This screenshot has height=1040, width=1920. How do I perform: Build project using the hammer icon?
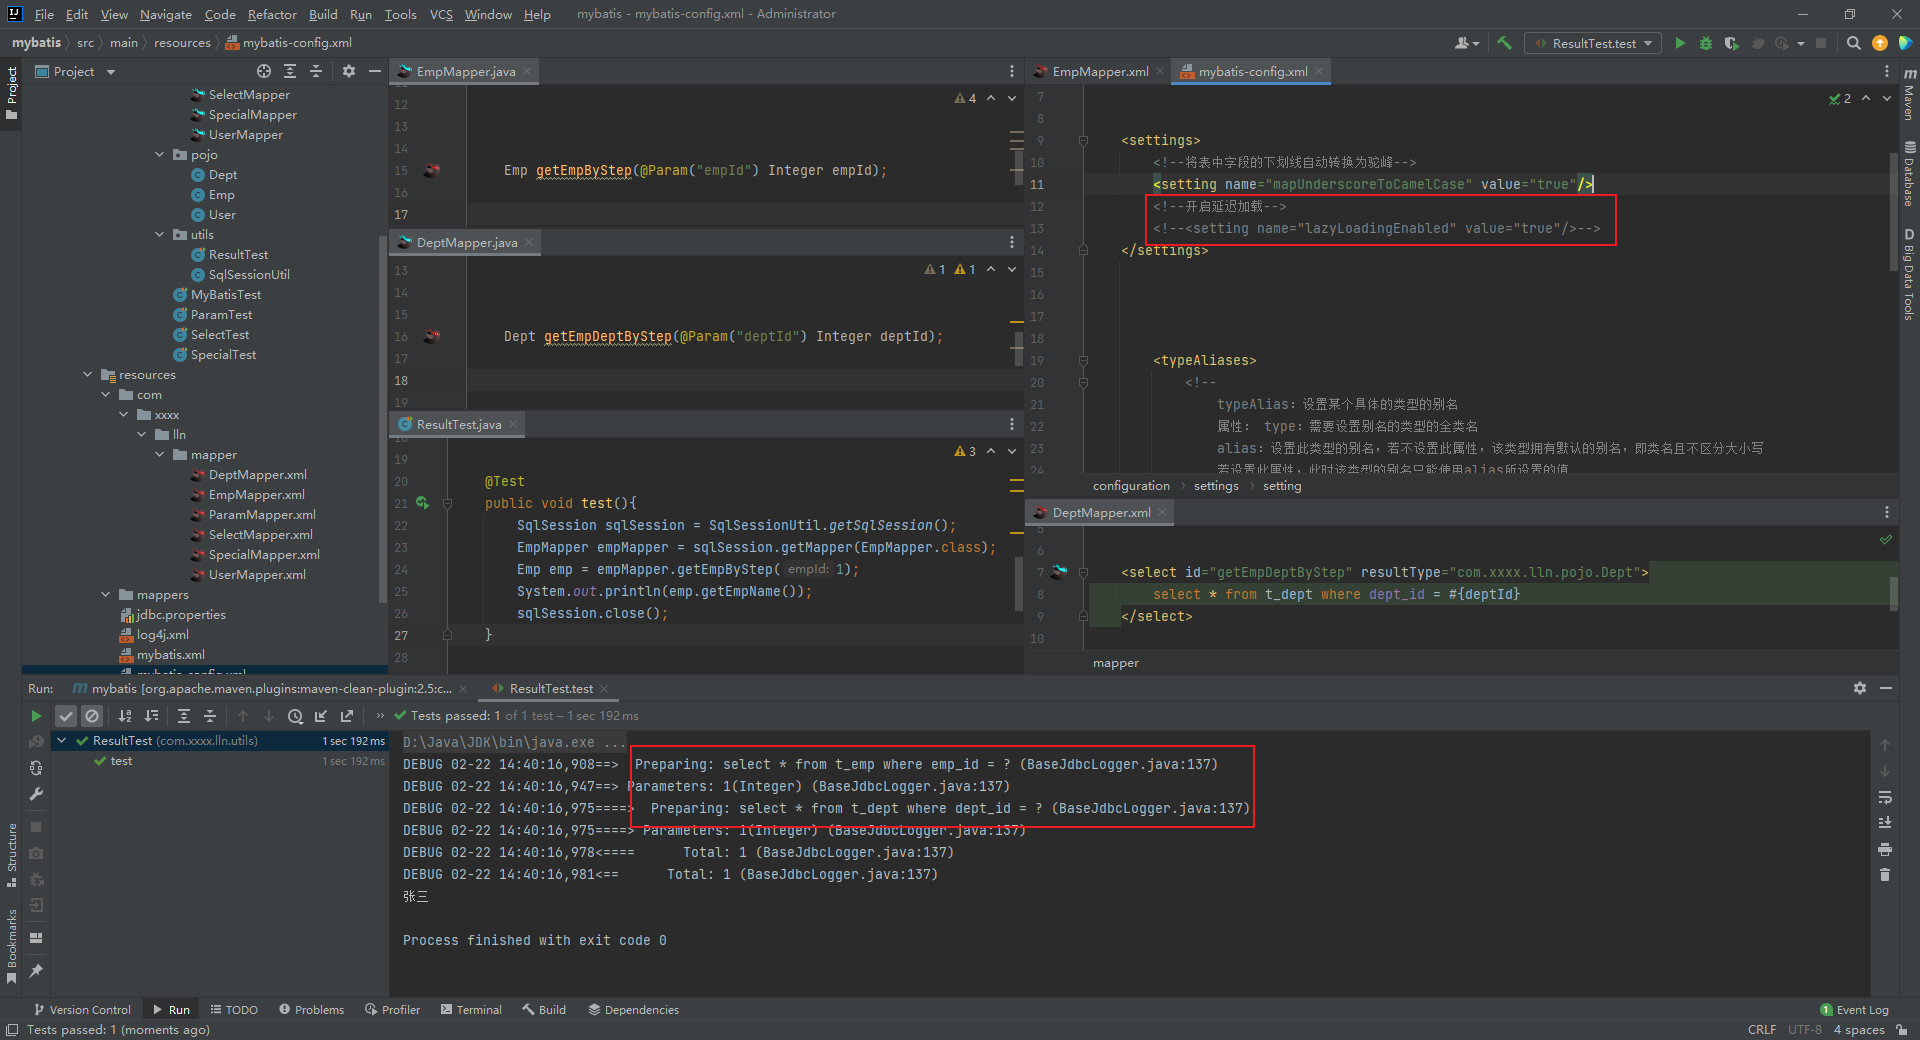pyautogui.click(x=1504, y=43)
